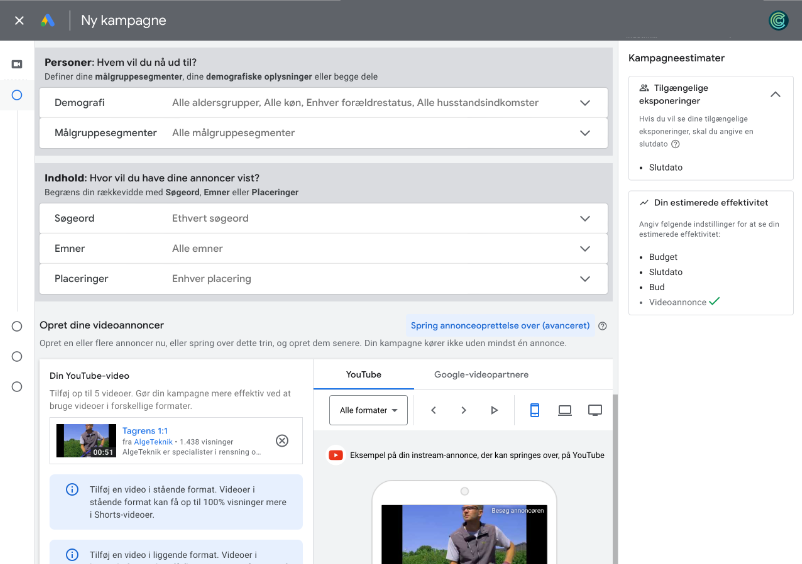Select the active step circle in sidebar
The image size is (802, 564).
pos(17,95)
